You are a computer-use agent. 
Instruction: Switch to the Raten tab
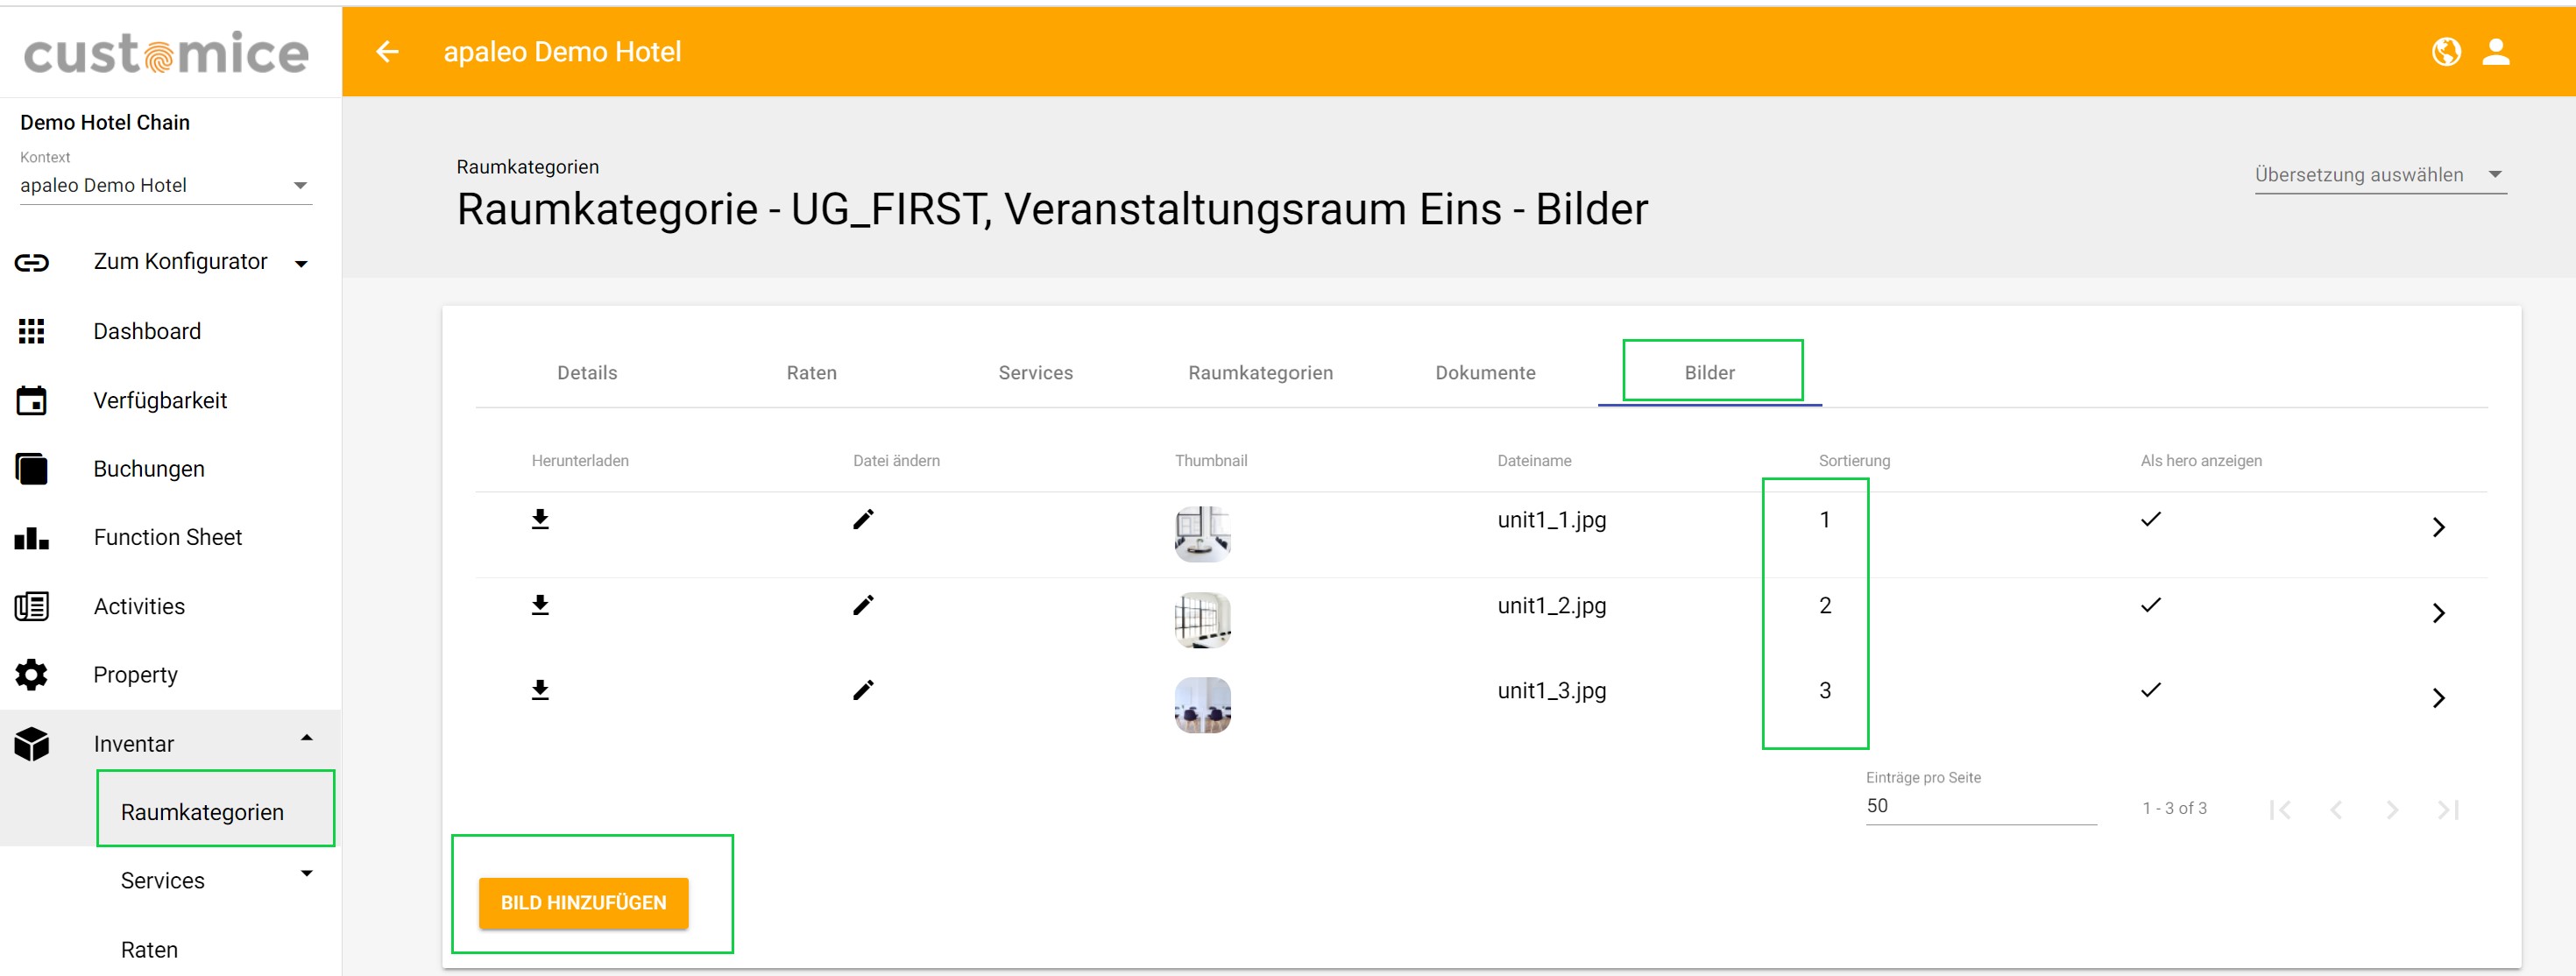[811, 373]
